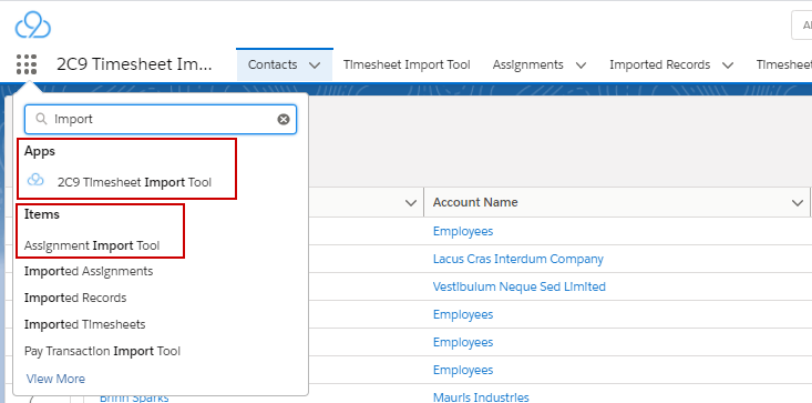The height and width of the screenshot is (403, 812).
Task: Open Vestibulum Neque Sed Limited account
Action: 519,286
